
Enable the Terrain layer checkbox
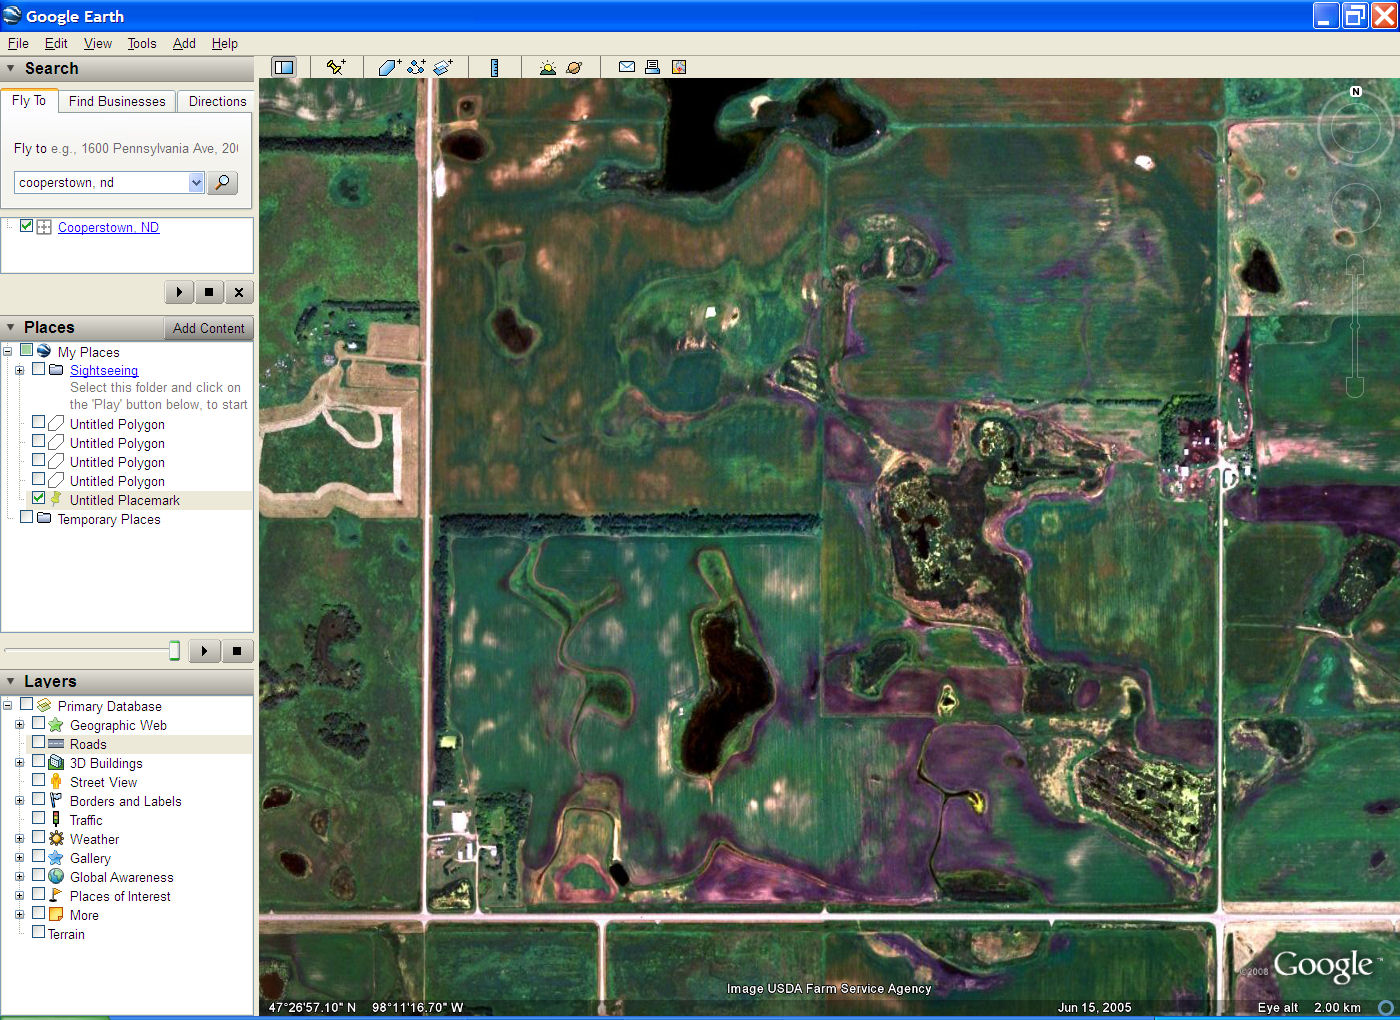click(38, 932)
